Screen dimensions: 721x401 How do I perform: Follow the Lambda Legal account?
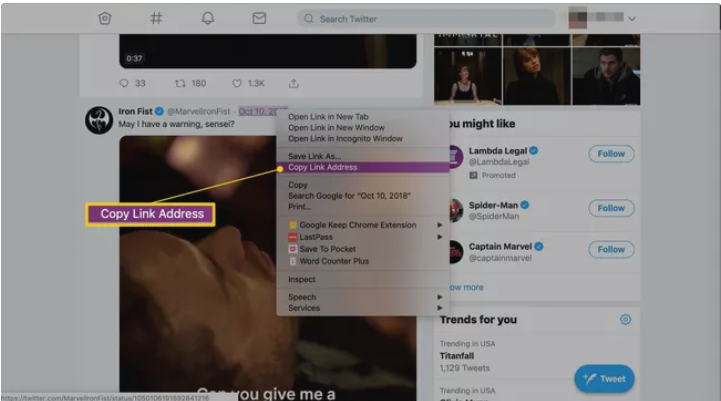pyautogui.click(x=611, y=154)
